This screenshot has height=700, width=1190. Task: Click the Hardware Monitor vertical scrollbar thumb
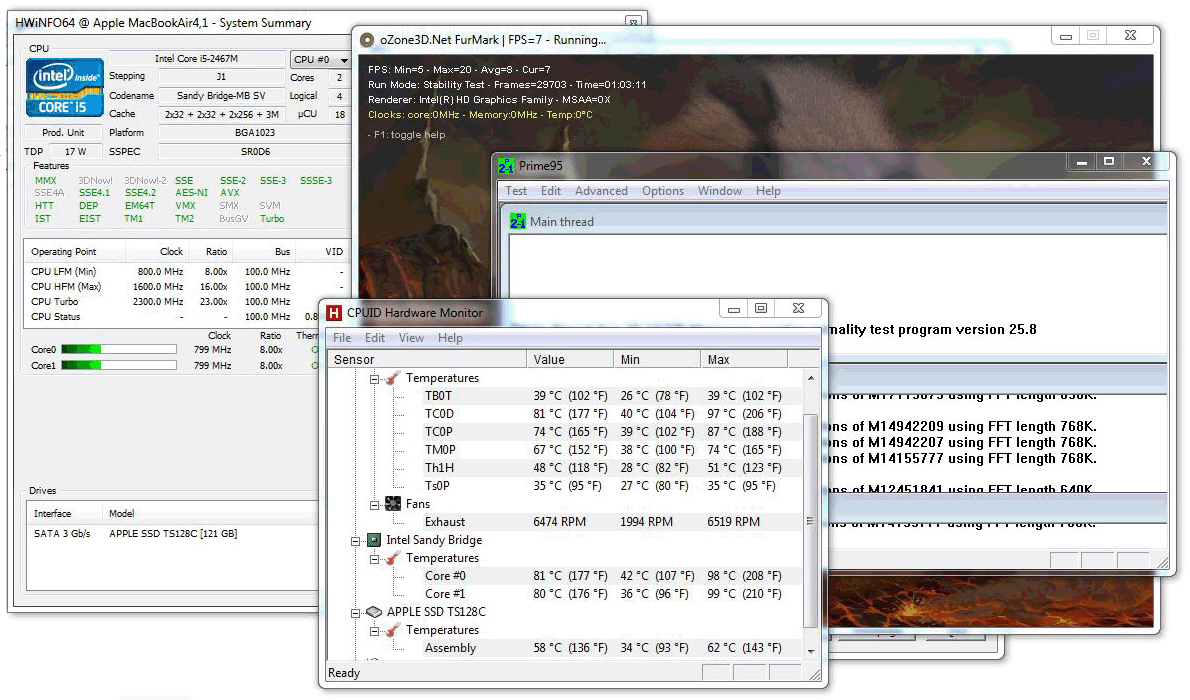(811, 521)
